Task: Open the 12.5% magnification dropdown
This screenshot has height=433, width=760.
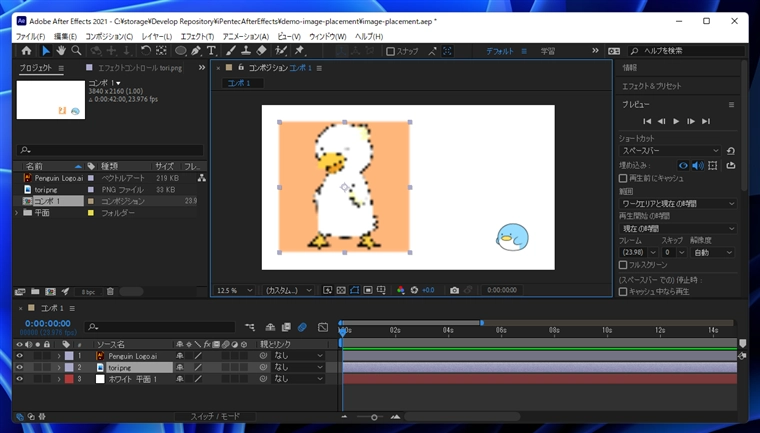Action: (235, 290)
